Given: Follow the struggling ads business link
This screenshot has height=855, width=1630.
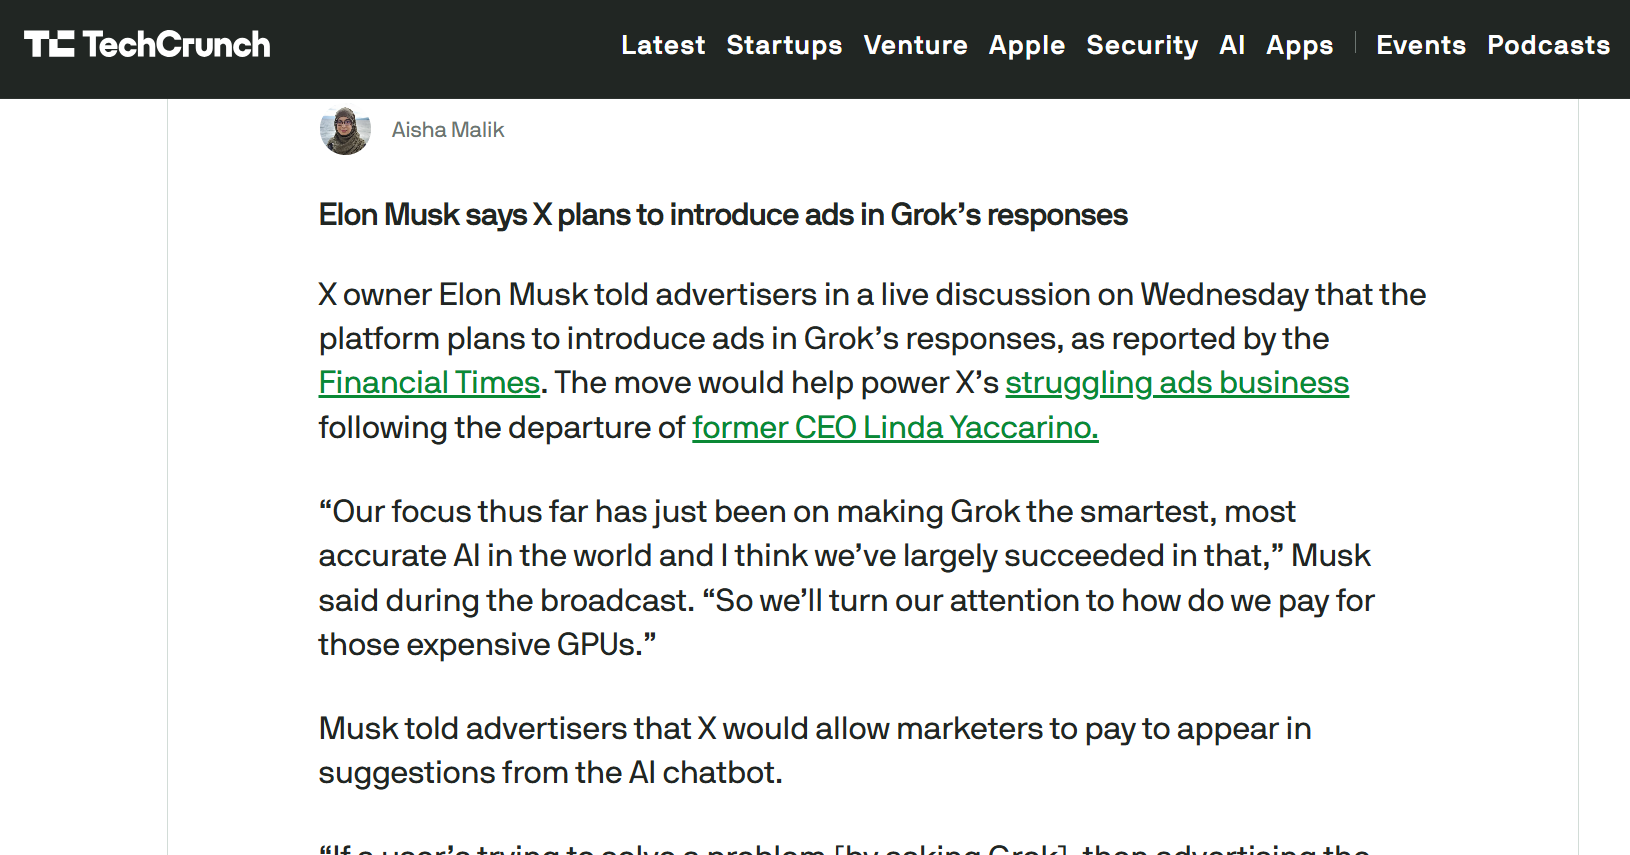Looking at the screenshot, I should (1177, 383).
